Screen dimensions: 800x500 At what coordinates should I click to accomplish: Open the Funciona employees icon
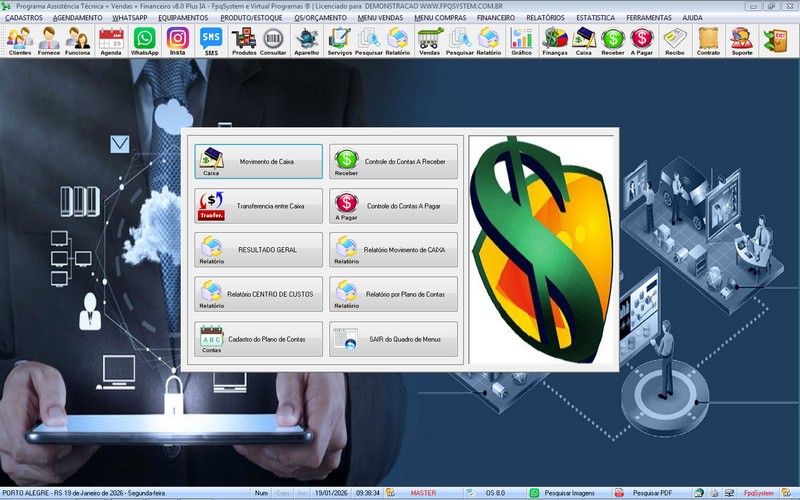tap(78, 41)
